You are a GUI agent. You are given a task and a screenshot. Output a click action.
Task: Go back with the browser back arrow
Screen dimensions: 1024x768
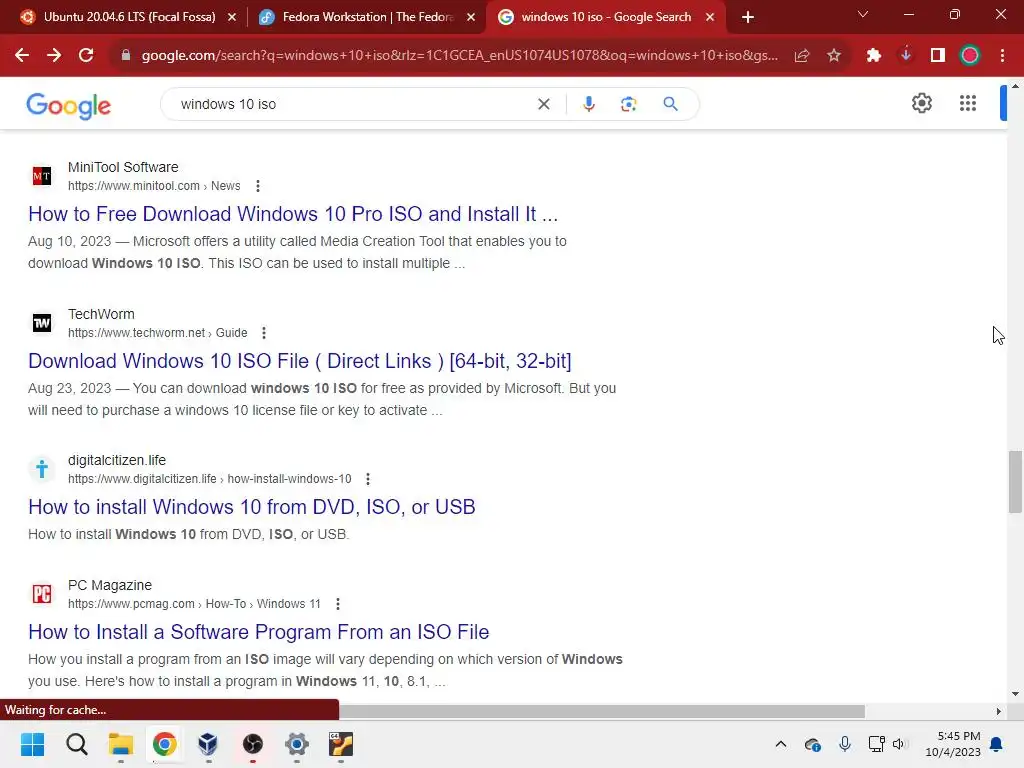[x=22, y=56]
